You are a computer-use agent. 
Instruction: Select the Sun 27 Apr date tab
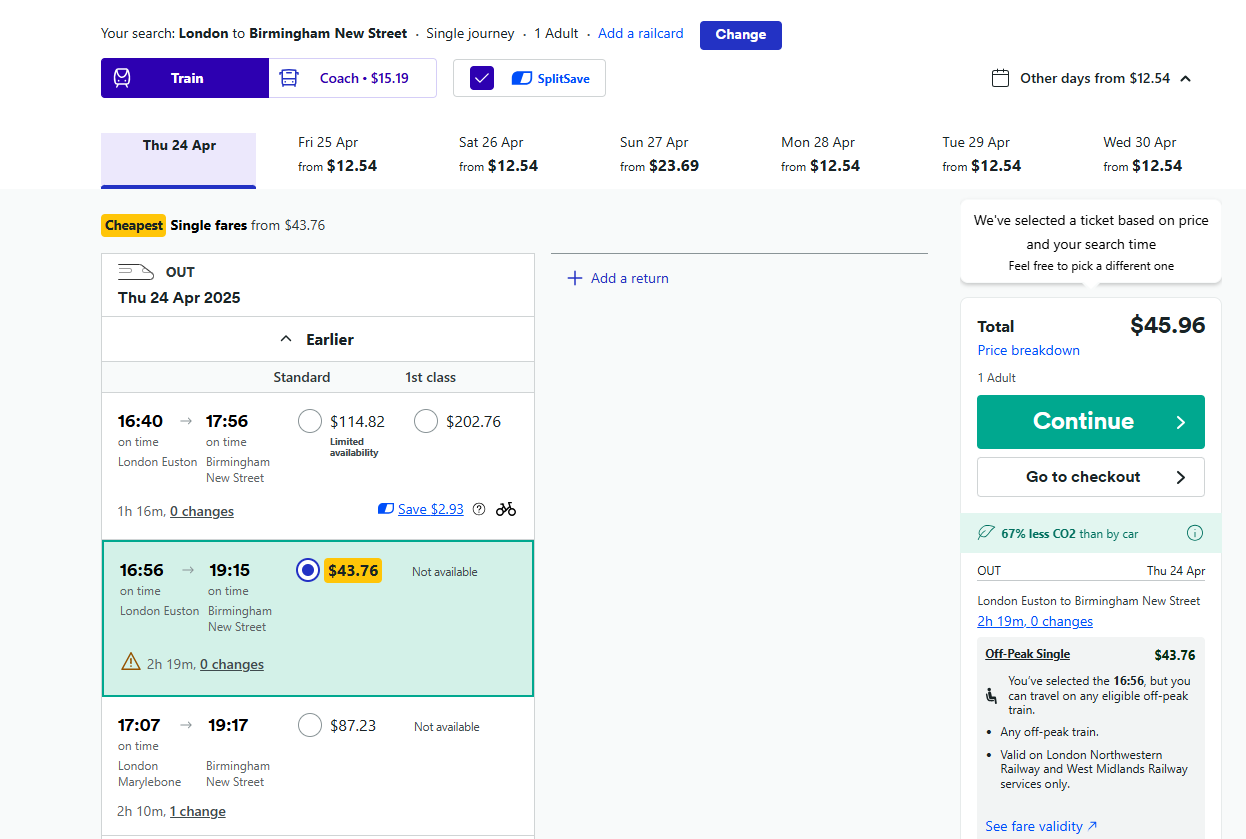[659, 155]
